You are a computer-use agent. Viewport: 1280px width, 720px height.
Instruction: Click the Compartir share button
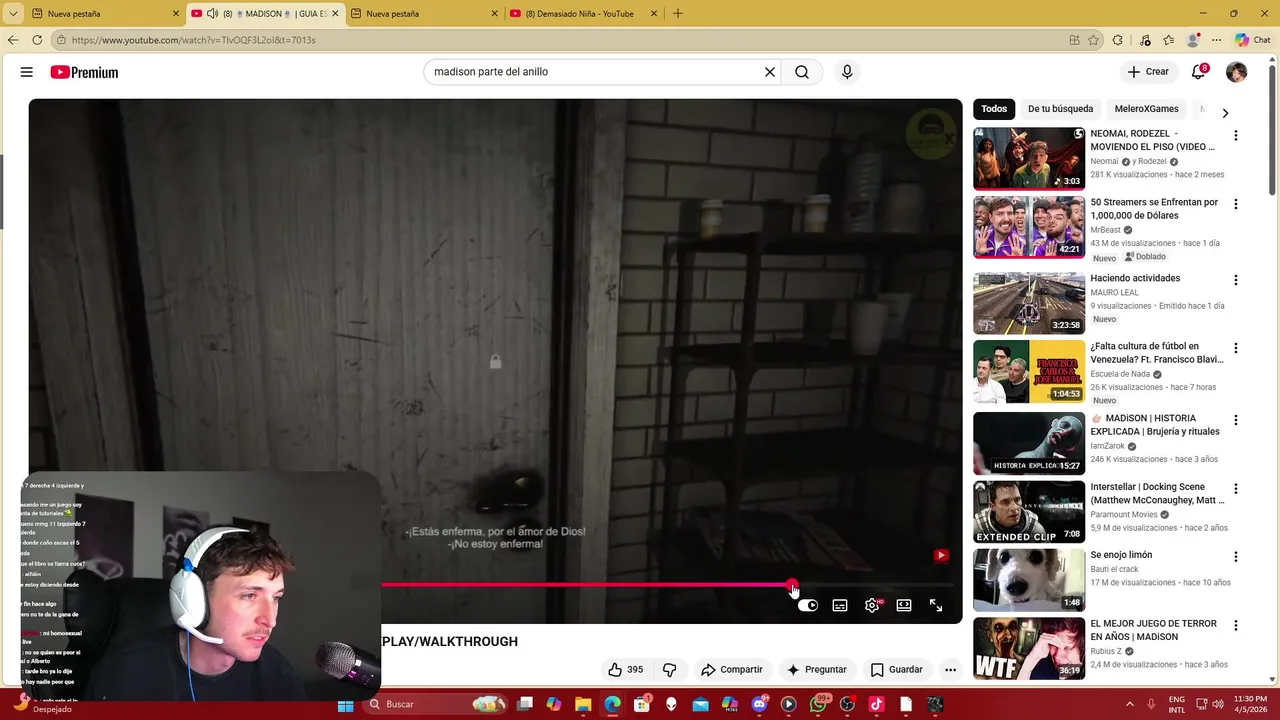pos(732,669)
